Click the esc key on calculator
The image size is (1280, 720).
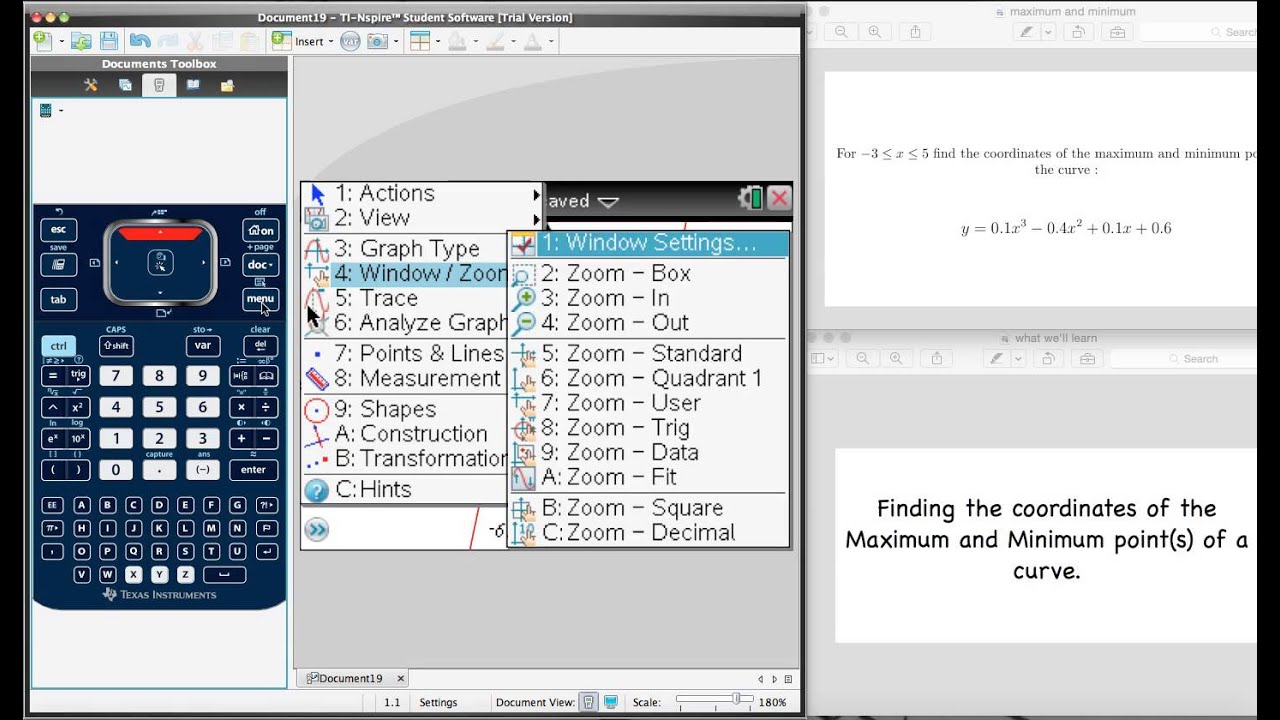pyautogui.click(x=58, y=230)
